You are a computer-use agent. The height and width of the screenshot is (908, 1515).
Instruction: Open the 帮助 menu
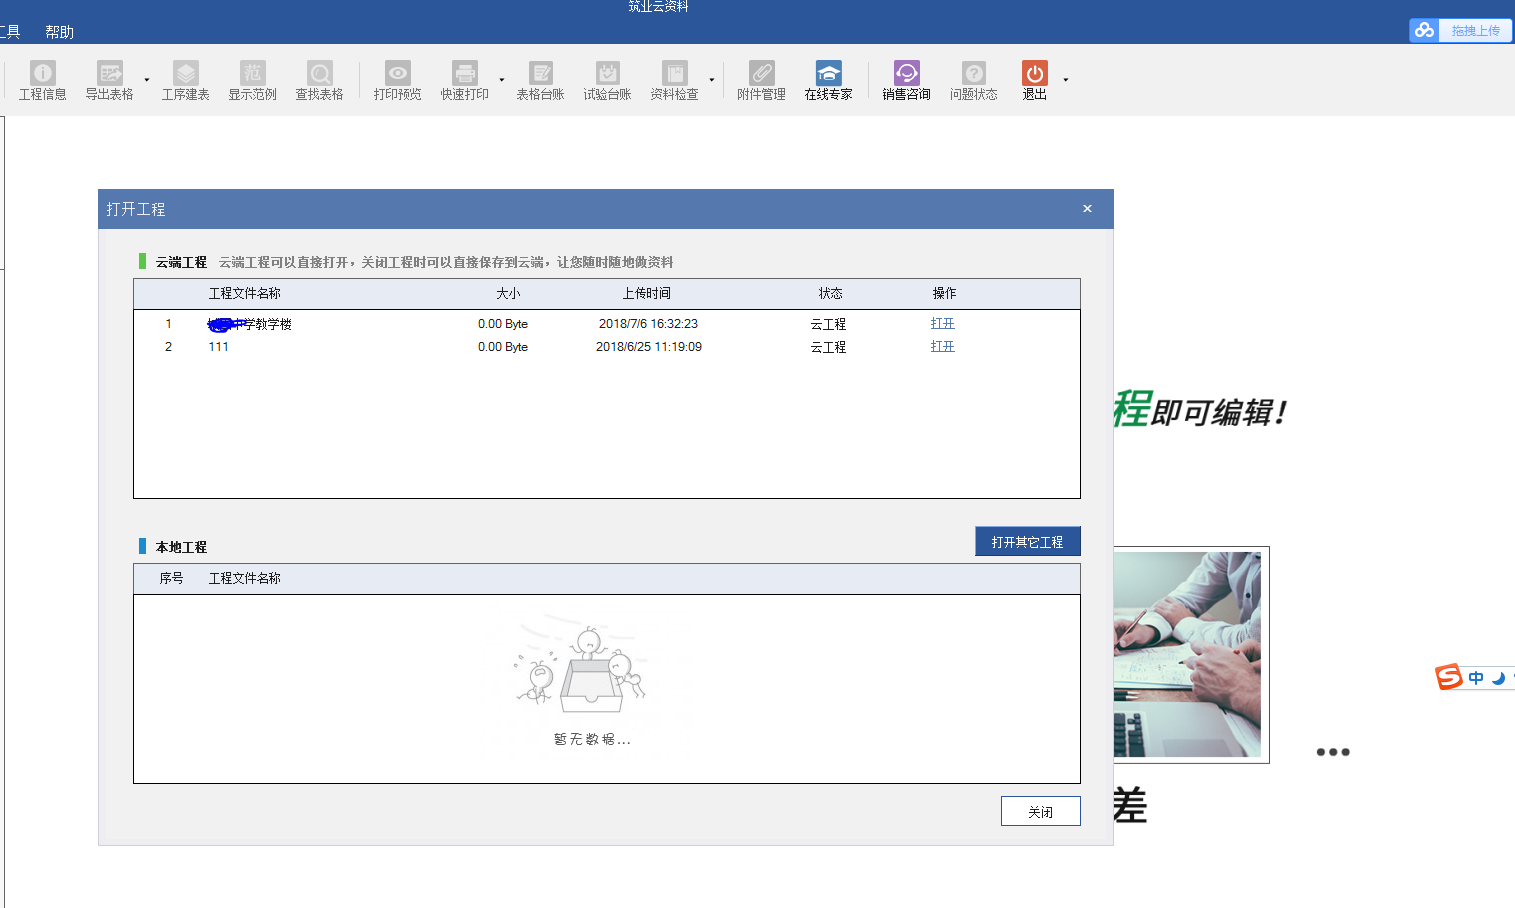point(60,32)
